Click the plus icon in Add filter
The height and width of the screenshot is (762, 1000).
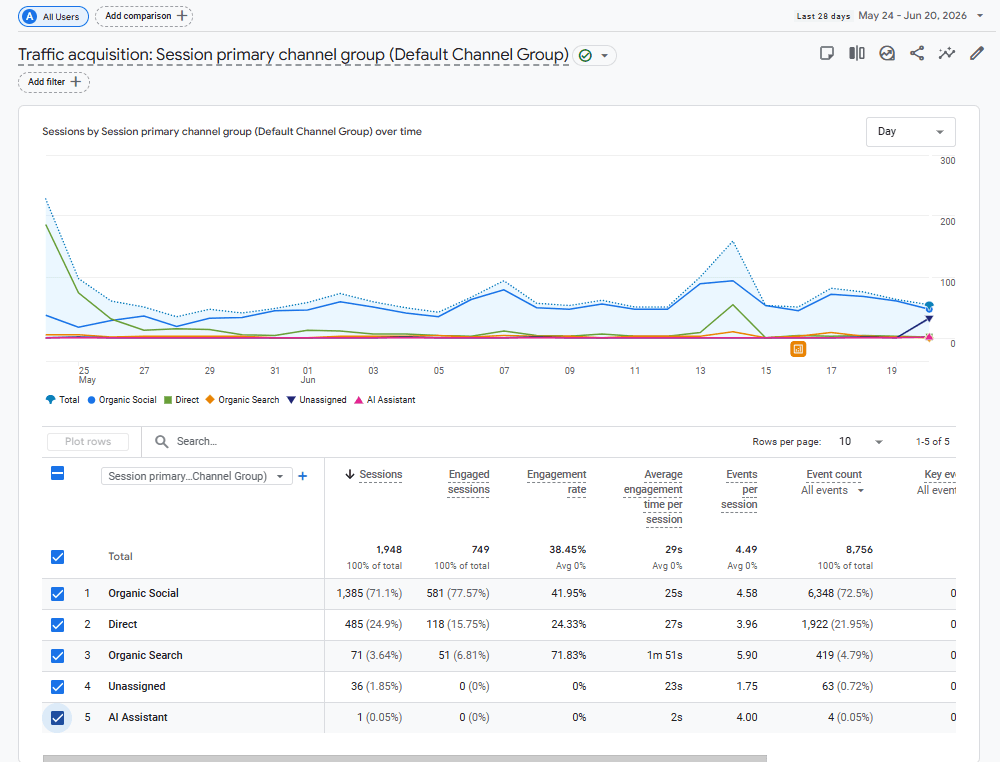76,82
